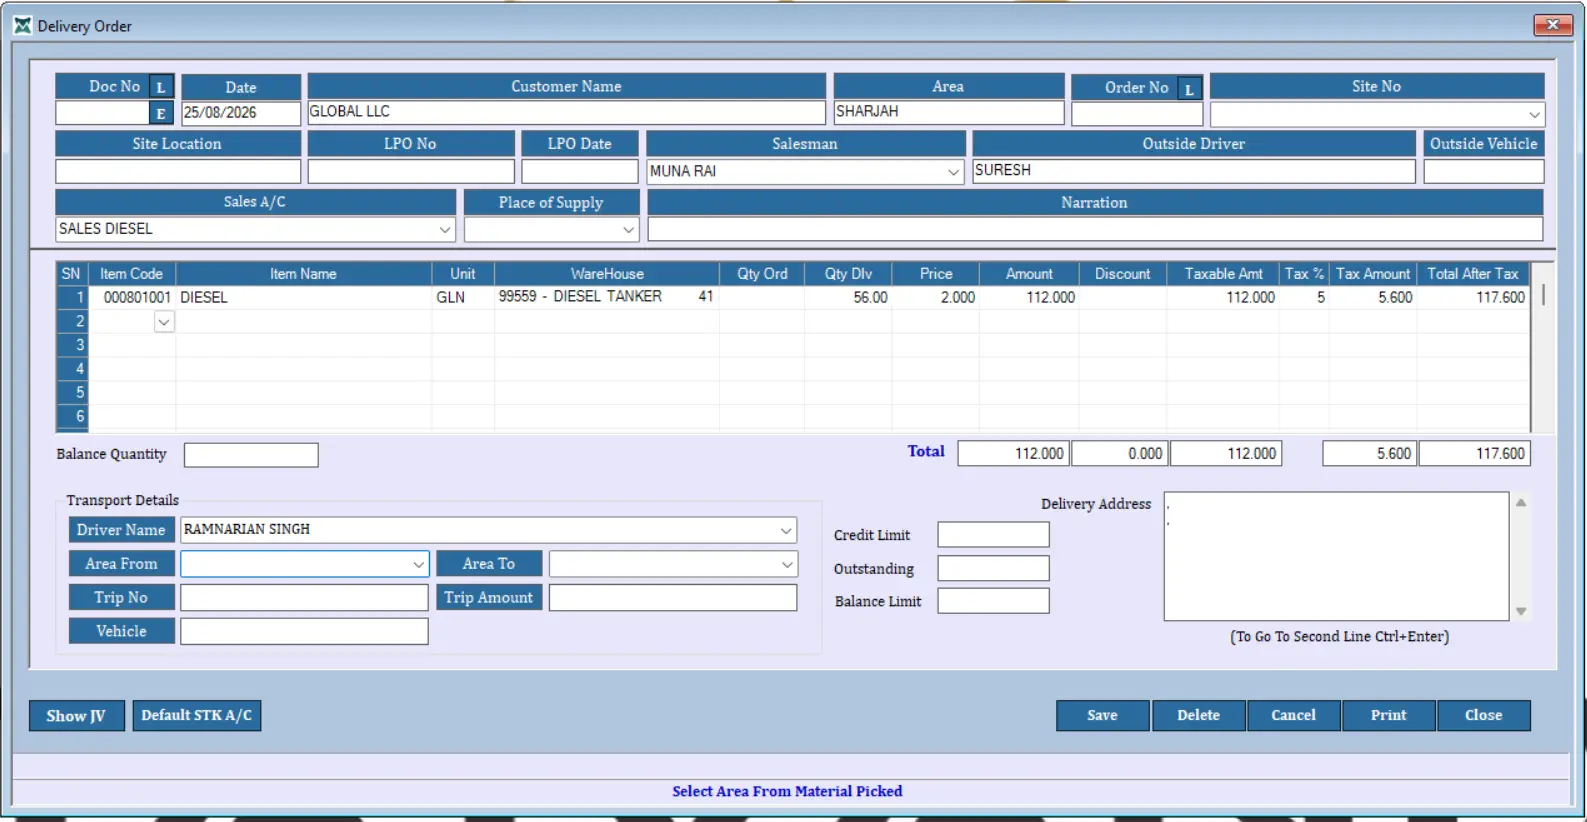Screen dimensions: 1587x822
Task: Open the Driver Name dropdown
Action: 786,530
